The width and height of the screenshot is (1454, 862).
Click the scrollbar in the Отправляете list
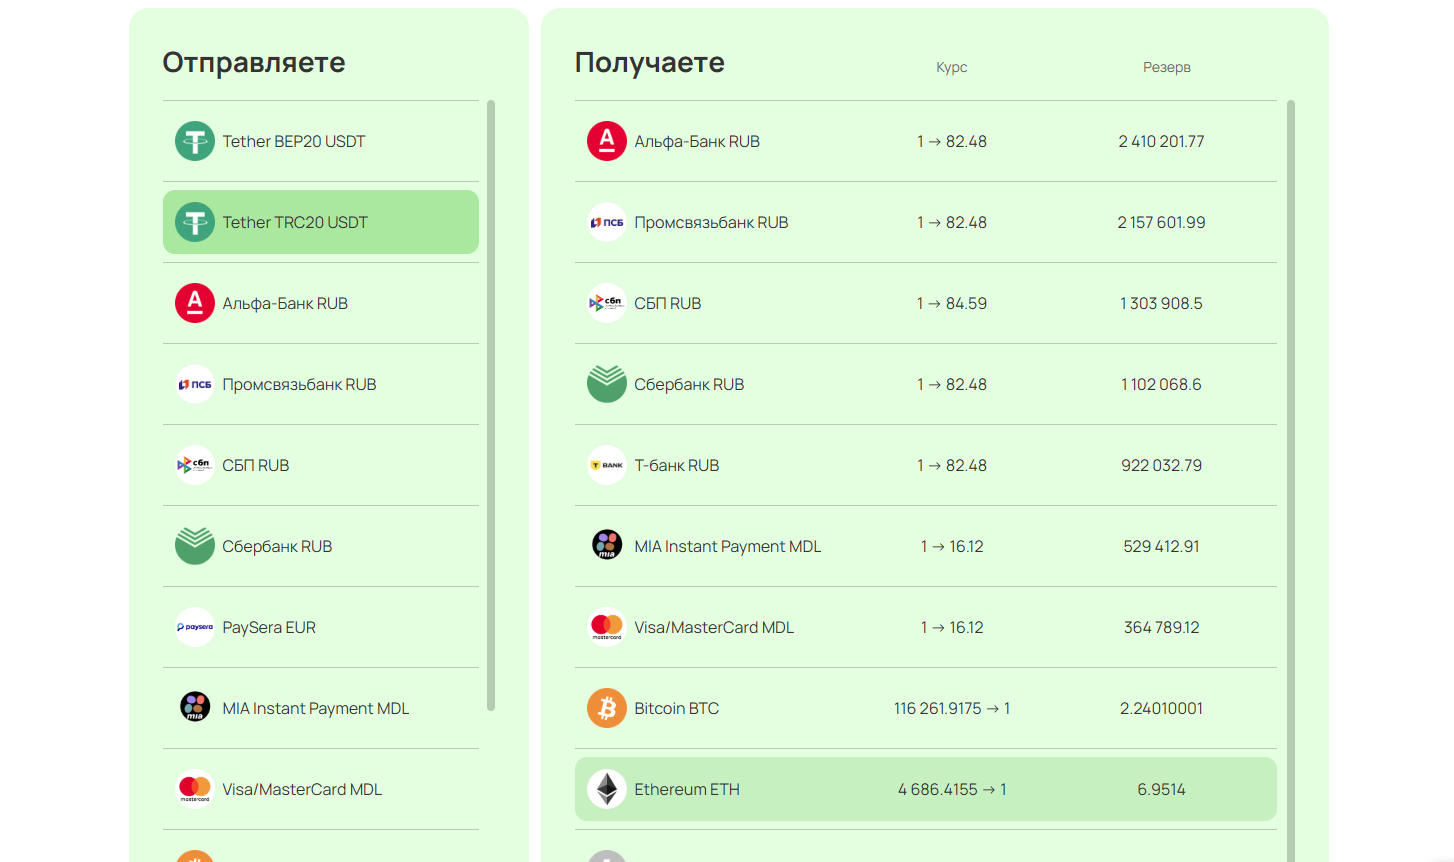coord(491,400)
